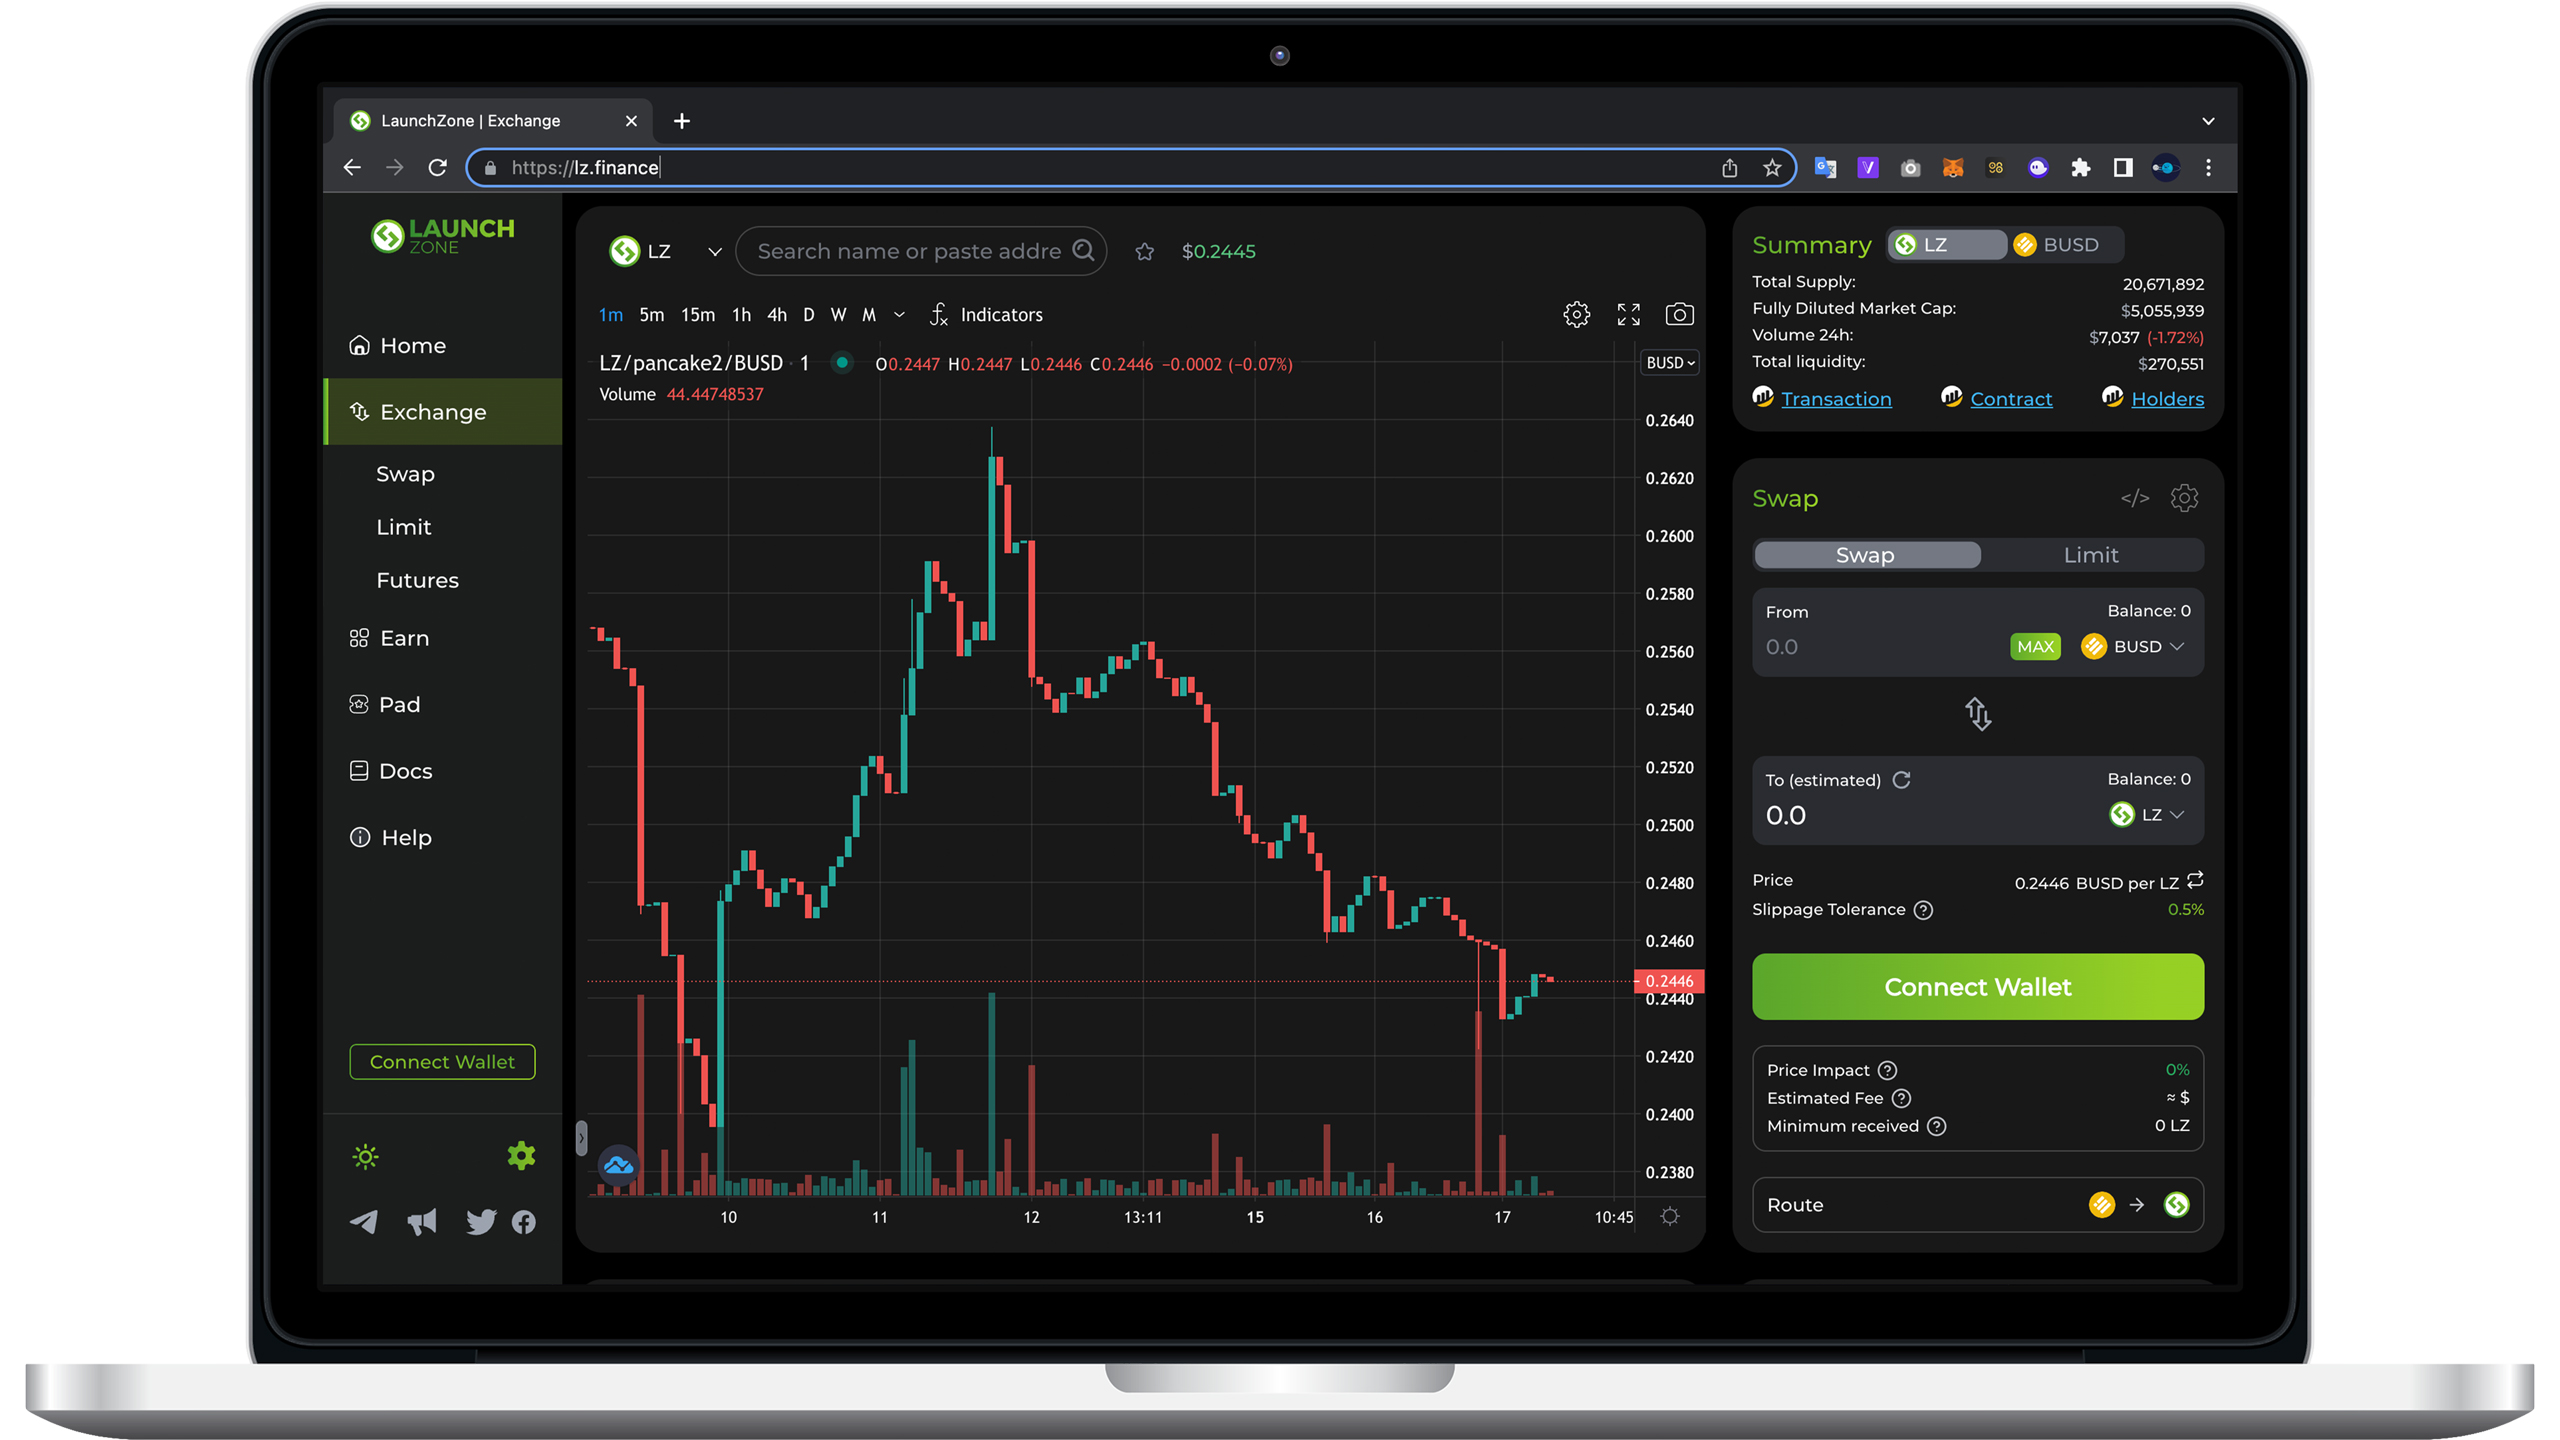Swap the From and To tokens arrow
2560x1440 pixels.
[1977, 714]
